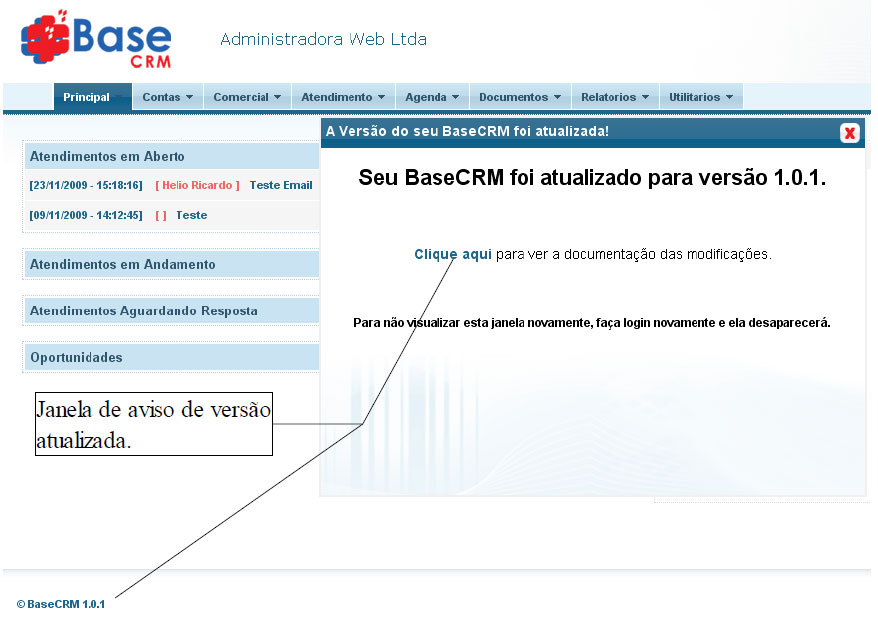This screenshot has height=622, width=878.
Task: Expand the Atendimentos em Aberto section
Action: 109,156
